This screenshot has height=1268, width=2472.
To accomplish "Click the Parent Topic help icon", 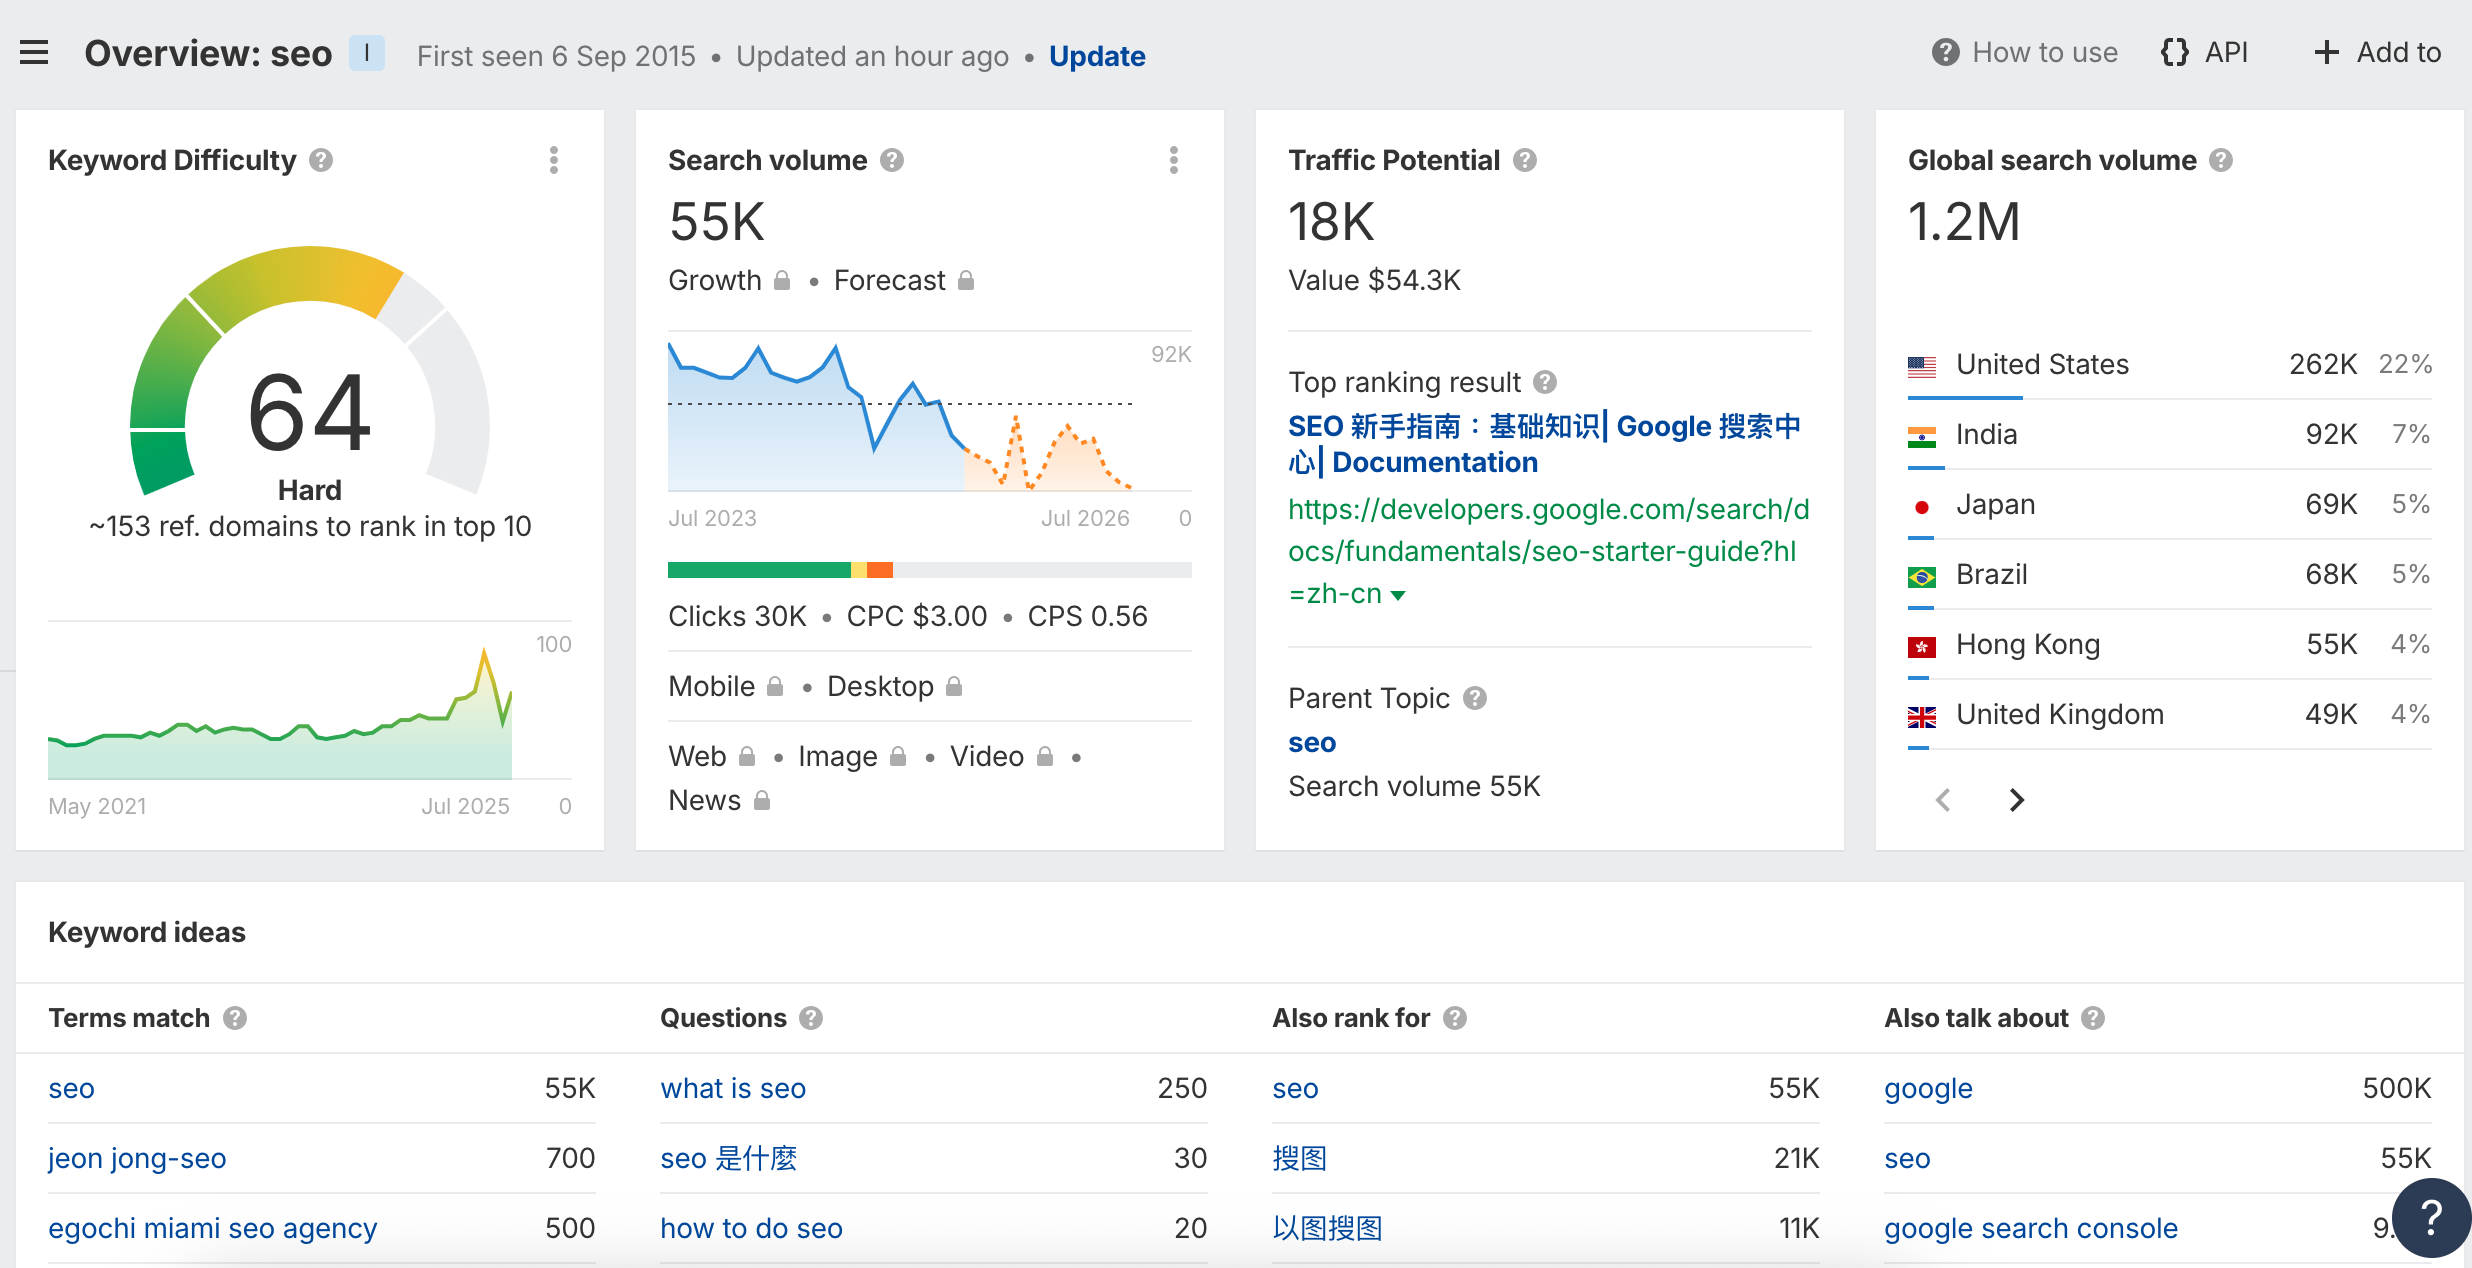I will pos(1475,698).
